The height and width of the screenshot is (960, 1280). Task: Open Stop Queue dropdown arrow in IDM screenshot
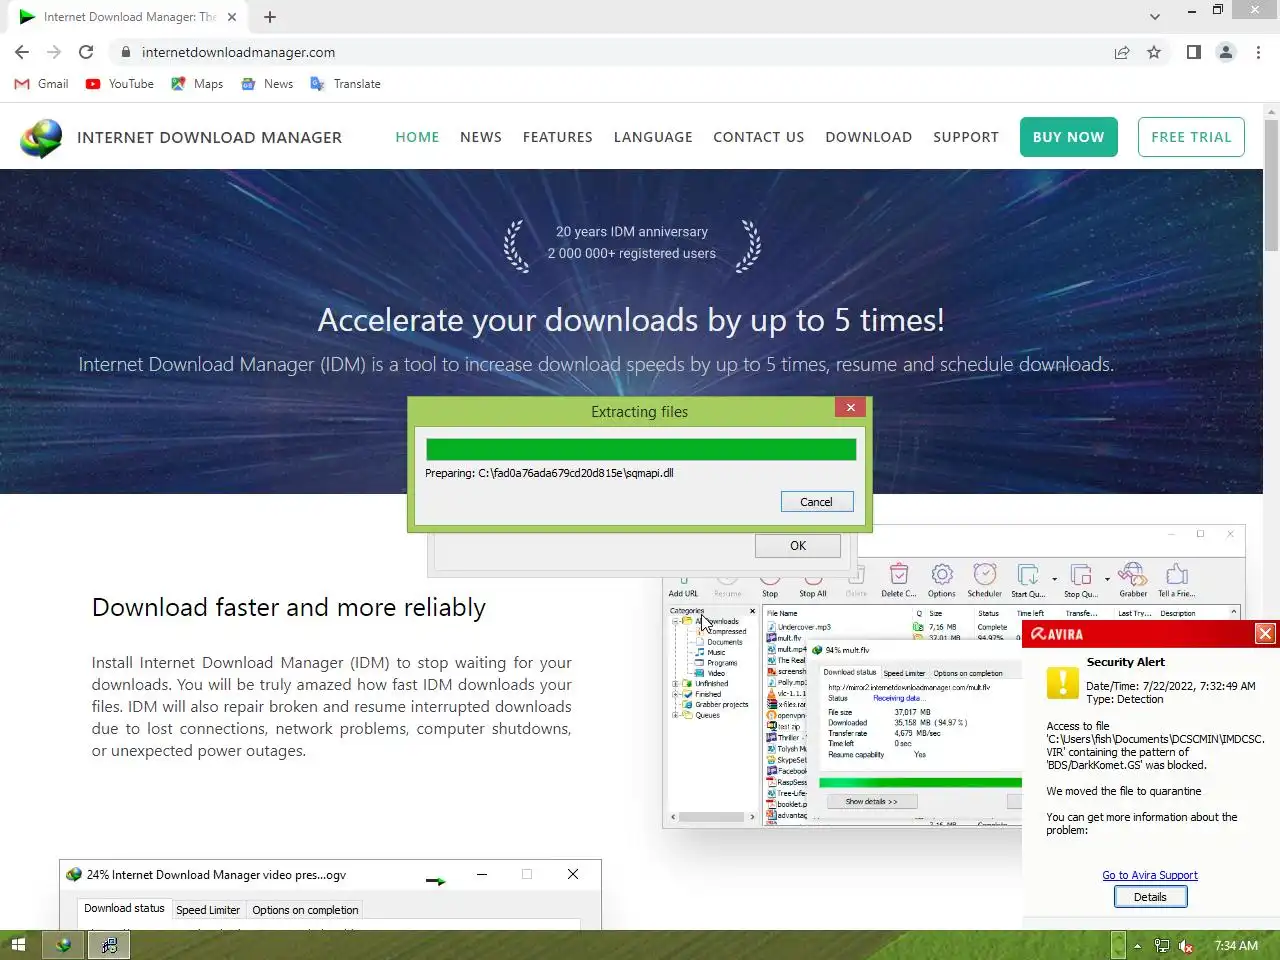point(1107,578)
